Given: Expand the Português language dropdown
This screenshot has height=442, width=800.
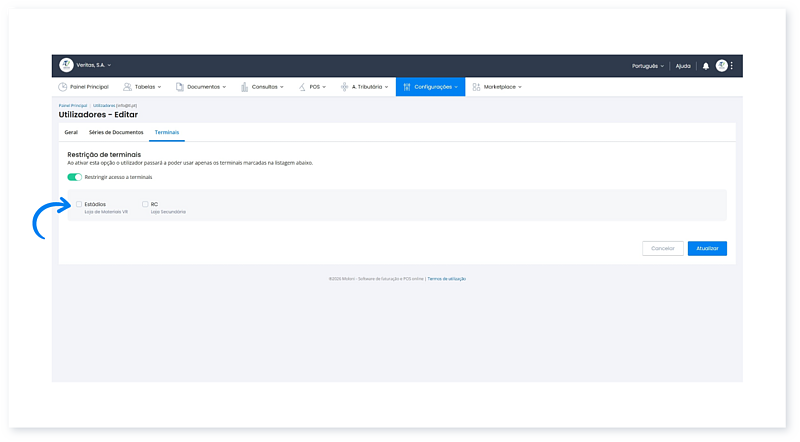Looking at the screenshot, I should coord(647,66).
